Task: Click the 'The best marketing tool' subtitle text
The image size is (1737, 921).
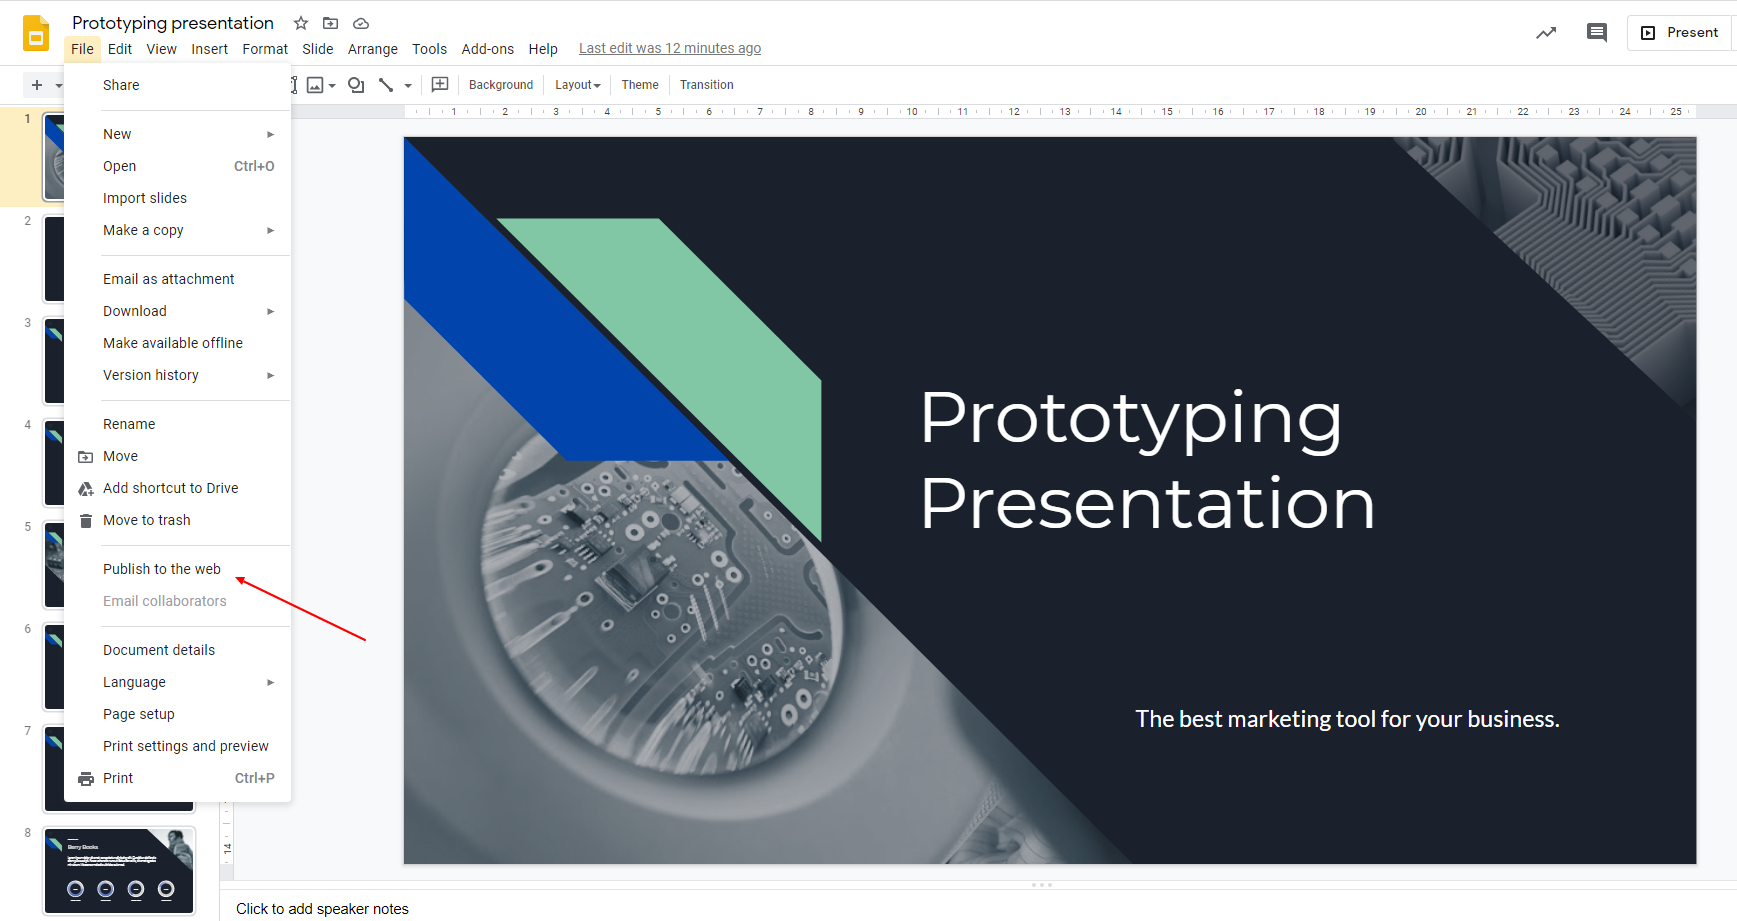Action: [x=1347, y=719]
